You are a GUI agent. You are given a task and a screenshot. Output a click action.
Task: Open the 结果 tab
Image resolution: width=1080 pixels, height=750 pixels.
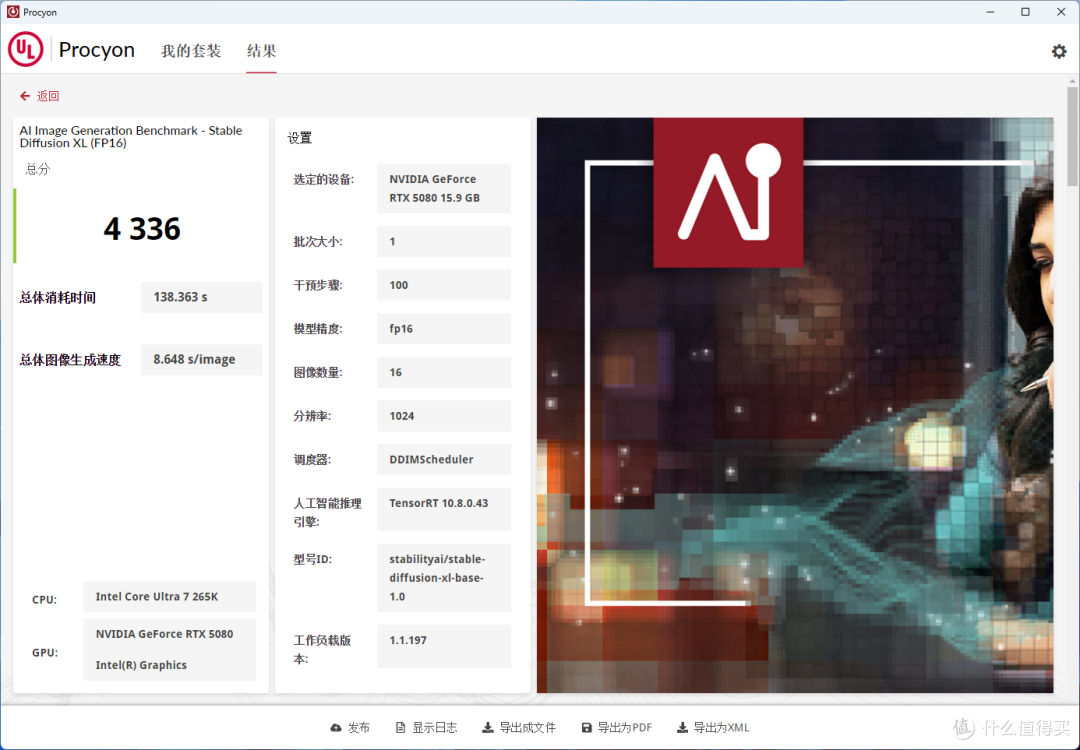[x=262, y=51]
